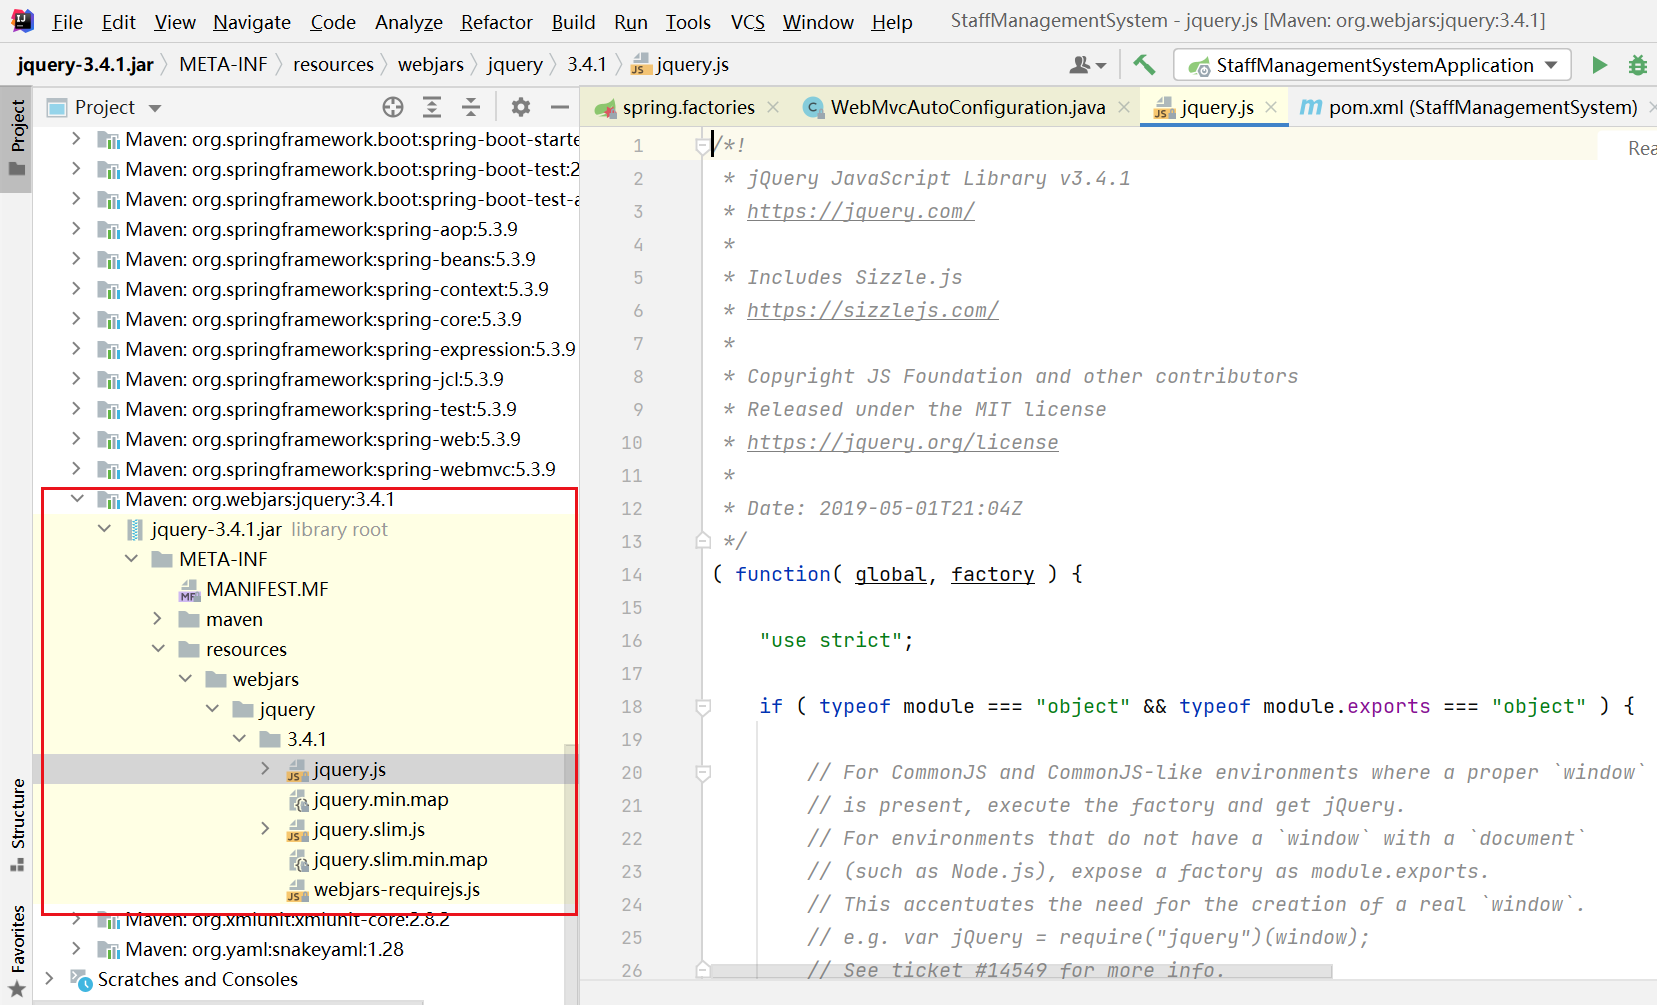The width and height of the screenshot is (1657, 1005).
Task: Select jquery.slim.min.map file
Action: click(x=400, y=859)
